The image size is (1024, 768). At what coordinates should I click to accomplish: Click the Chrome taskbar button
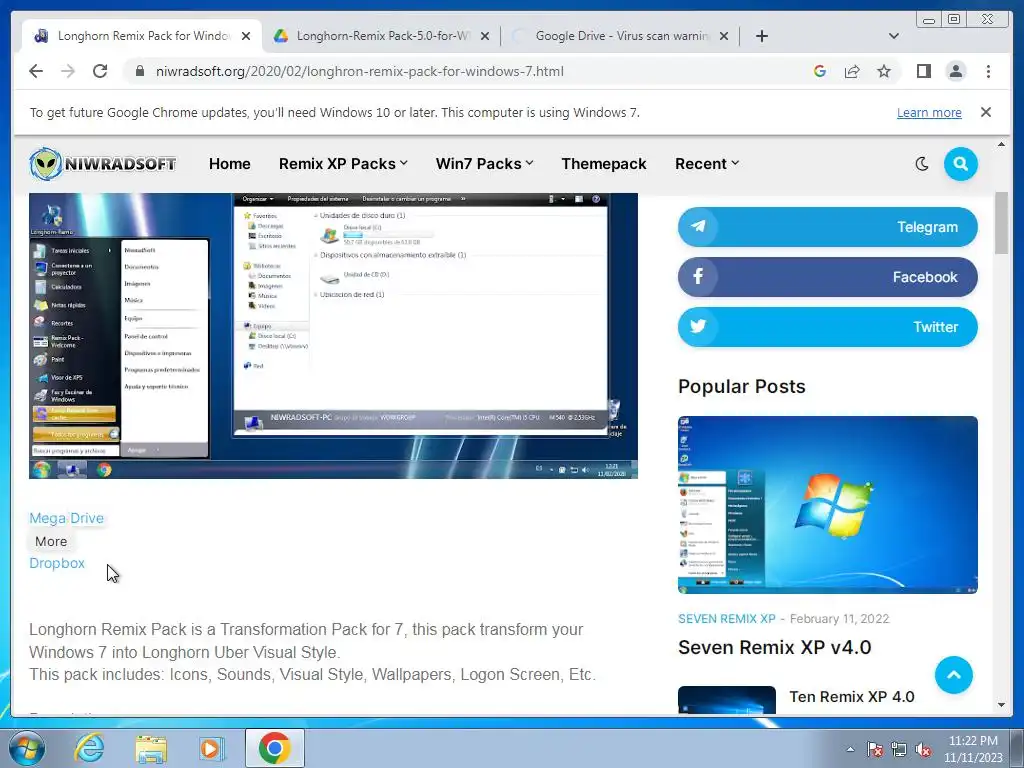[x=275, y=748]
